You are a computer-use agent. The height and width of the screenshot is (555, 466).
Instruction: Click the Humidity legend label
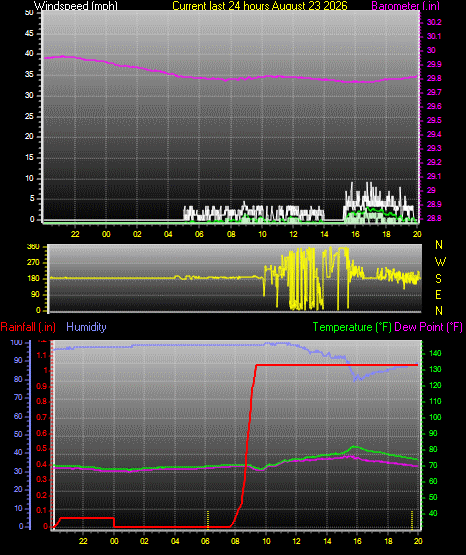tap(86, 327)
